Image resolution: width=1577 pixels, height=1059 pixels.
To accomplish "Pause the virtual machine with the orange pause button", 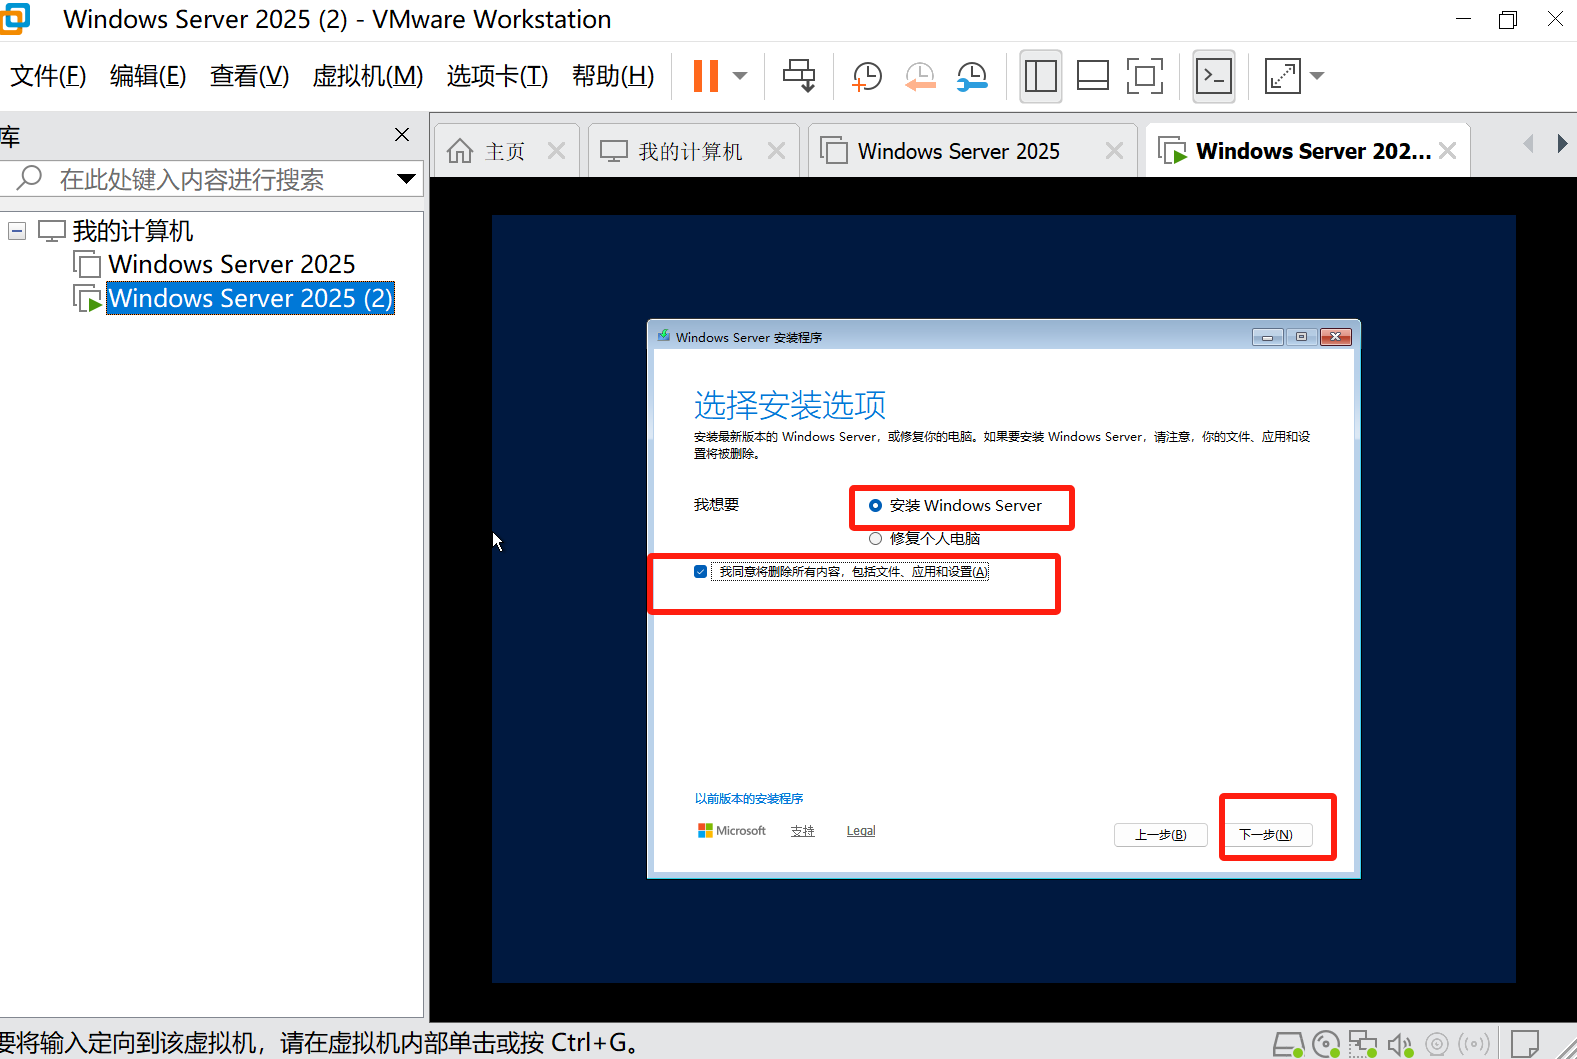I will point(706,76).
